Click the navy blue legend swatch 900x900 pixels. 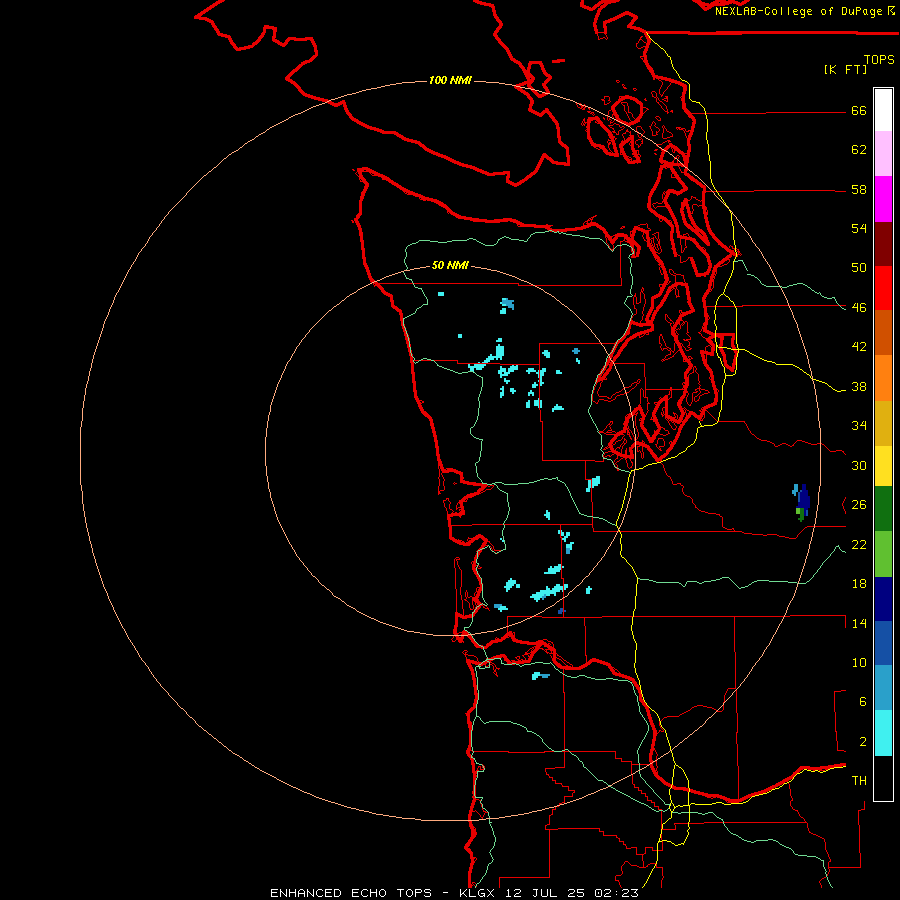coord(883,599)
